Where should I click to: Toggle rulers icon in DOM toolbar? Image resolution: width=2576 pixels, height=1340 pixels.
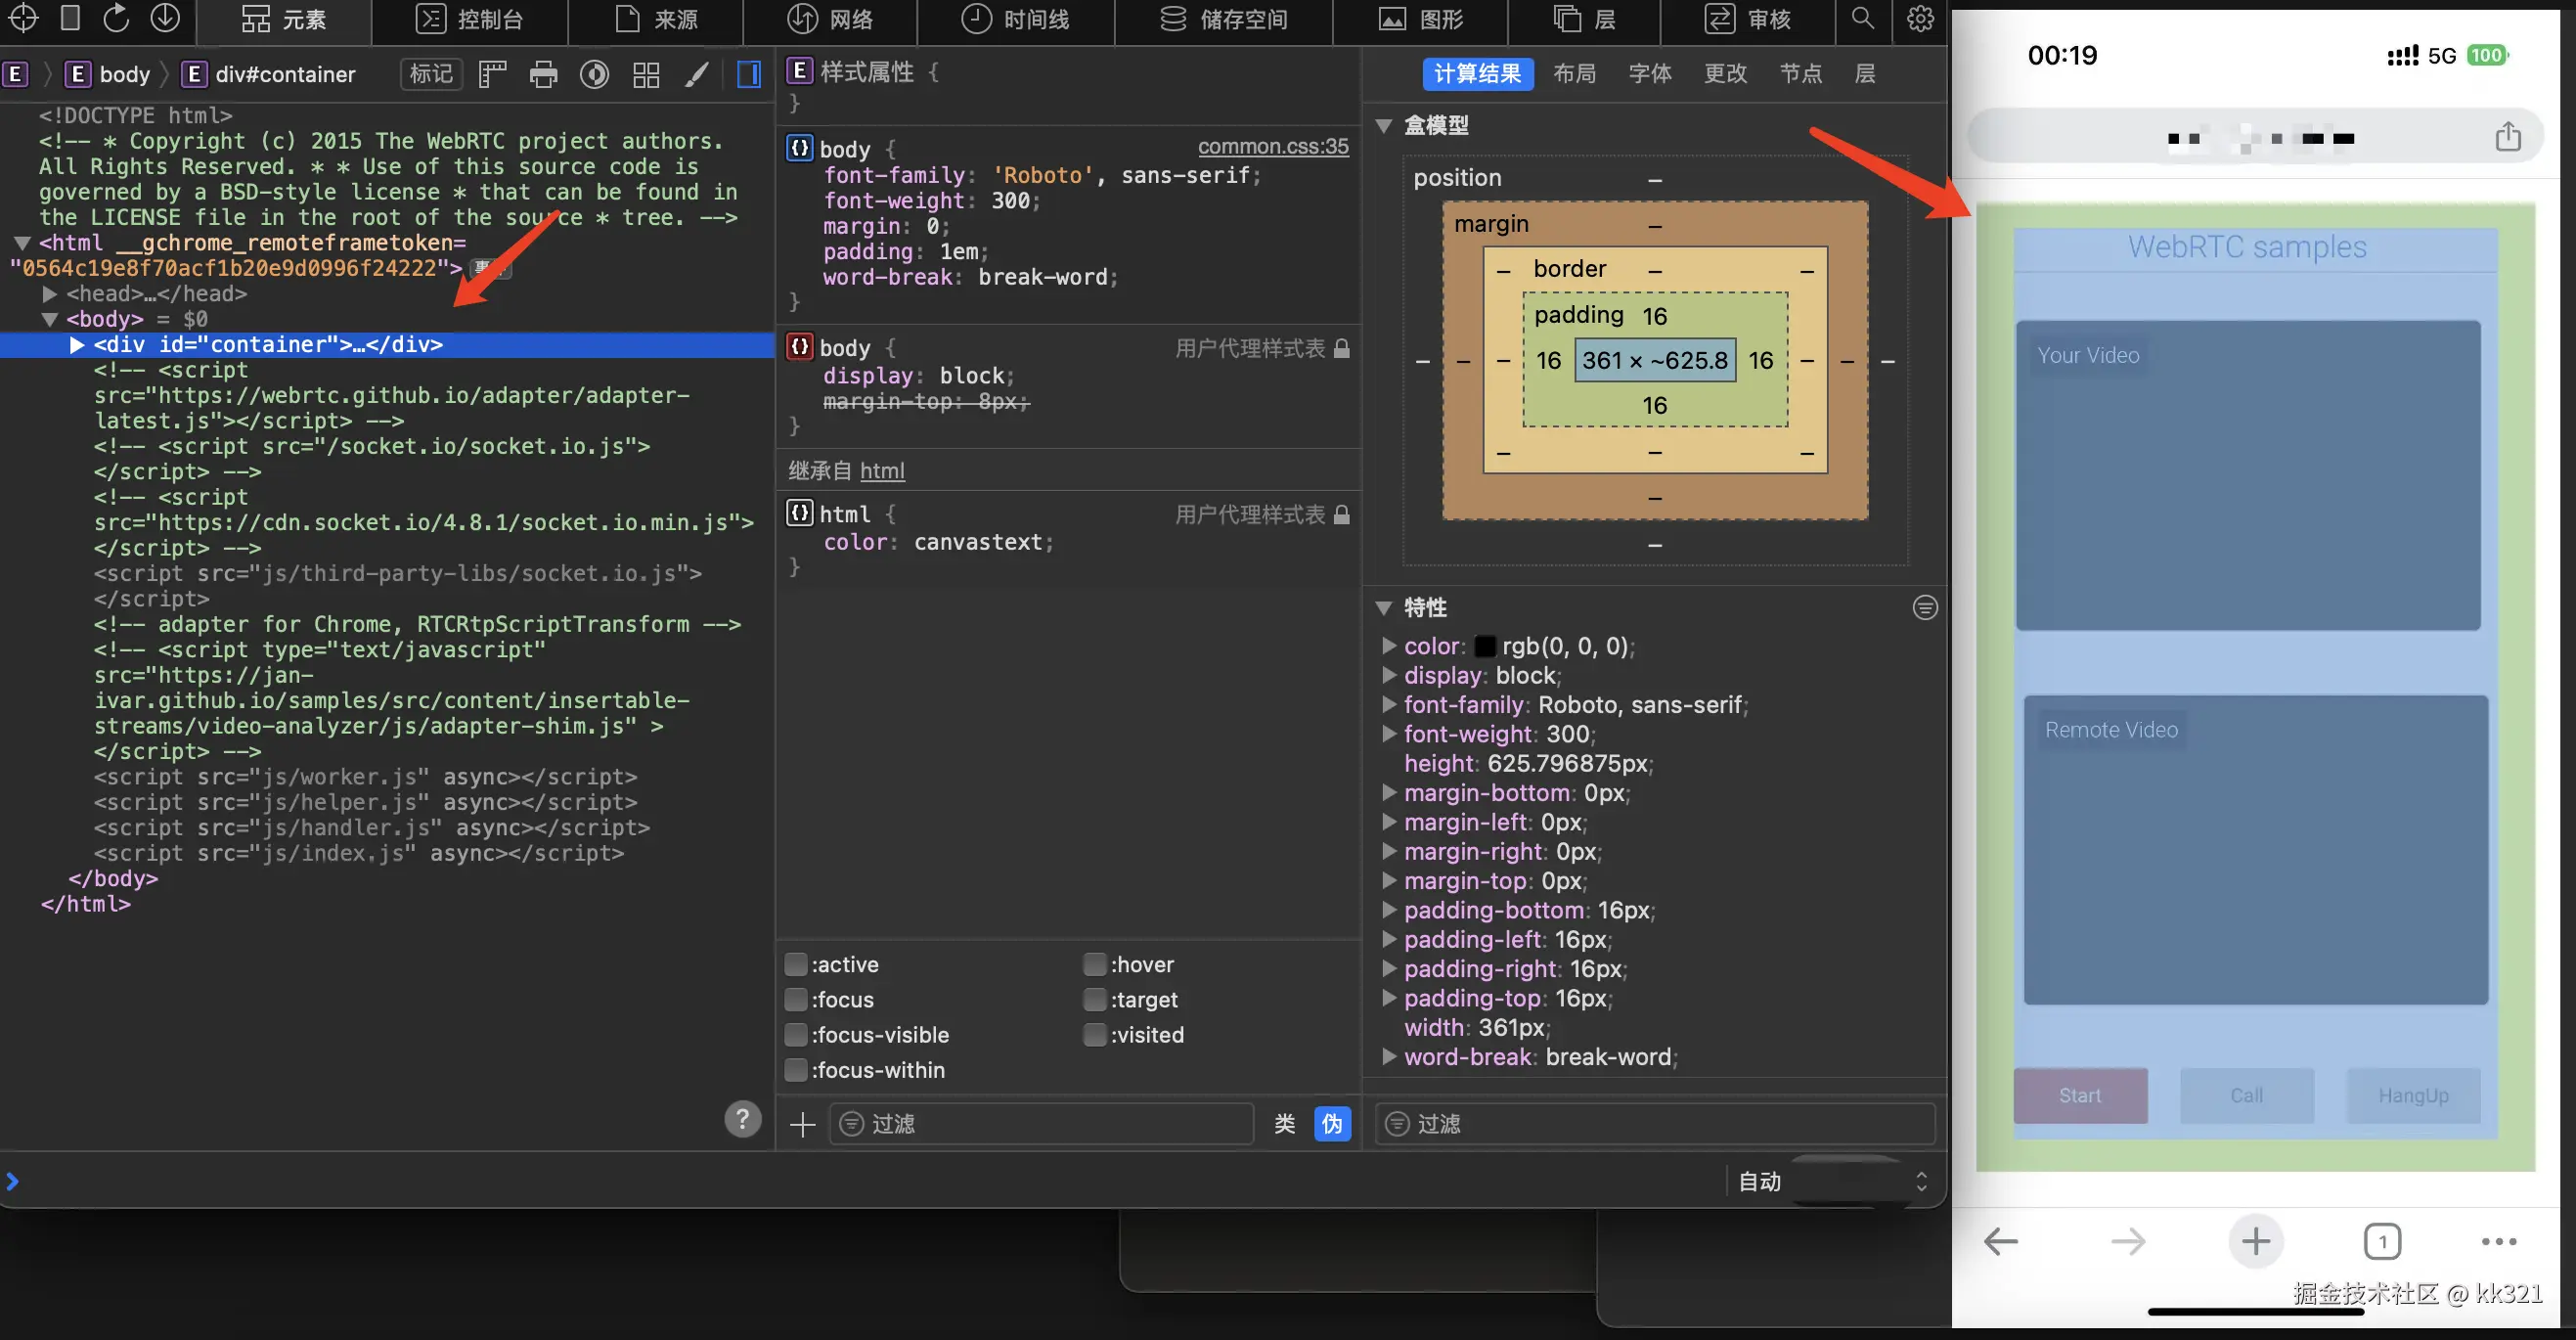[492, 74]
